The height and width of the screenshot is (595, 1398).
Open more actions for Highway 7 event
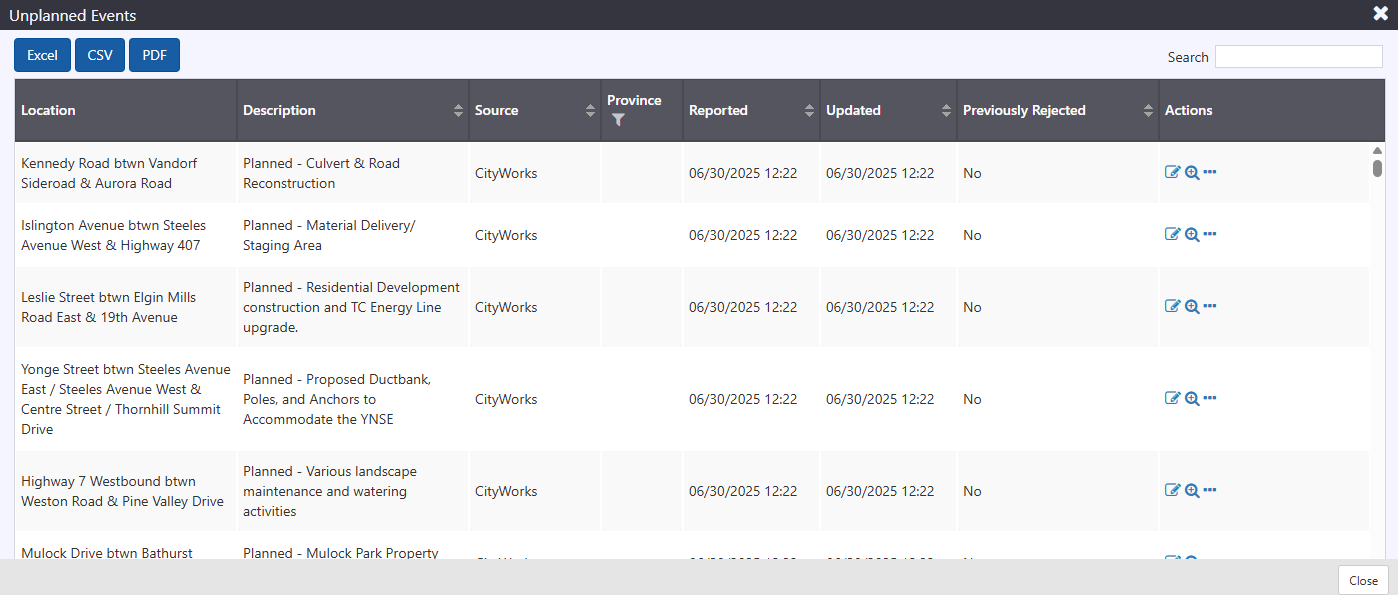pyautogui.click(x=1210, y=490)
